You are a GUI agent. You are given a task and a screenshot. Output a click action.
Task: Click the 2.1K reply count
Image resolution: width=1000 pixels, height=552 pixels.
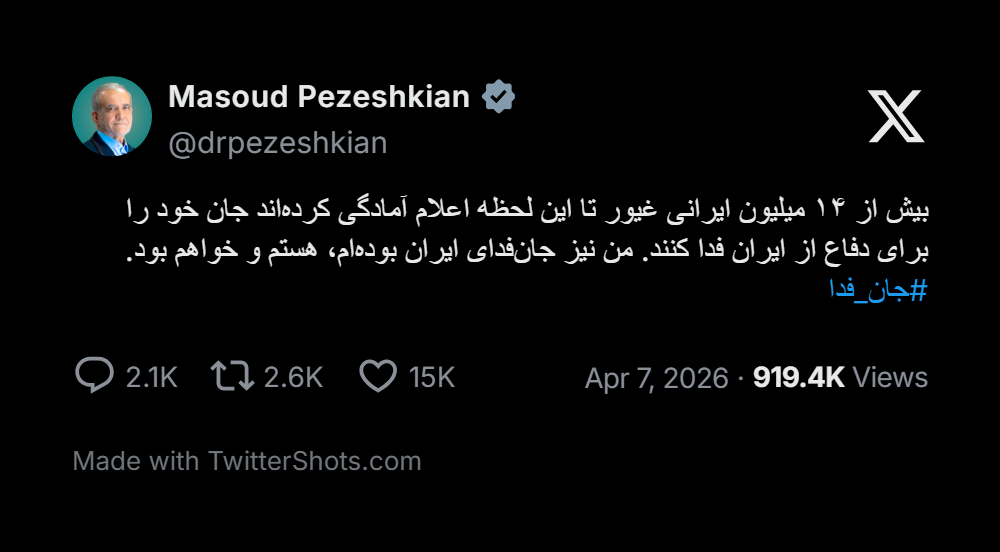pos(151,377)
